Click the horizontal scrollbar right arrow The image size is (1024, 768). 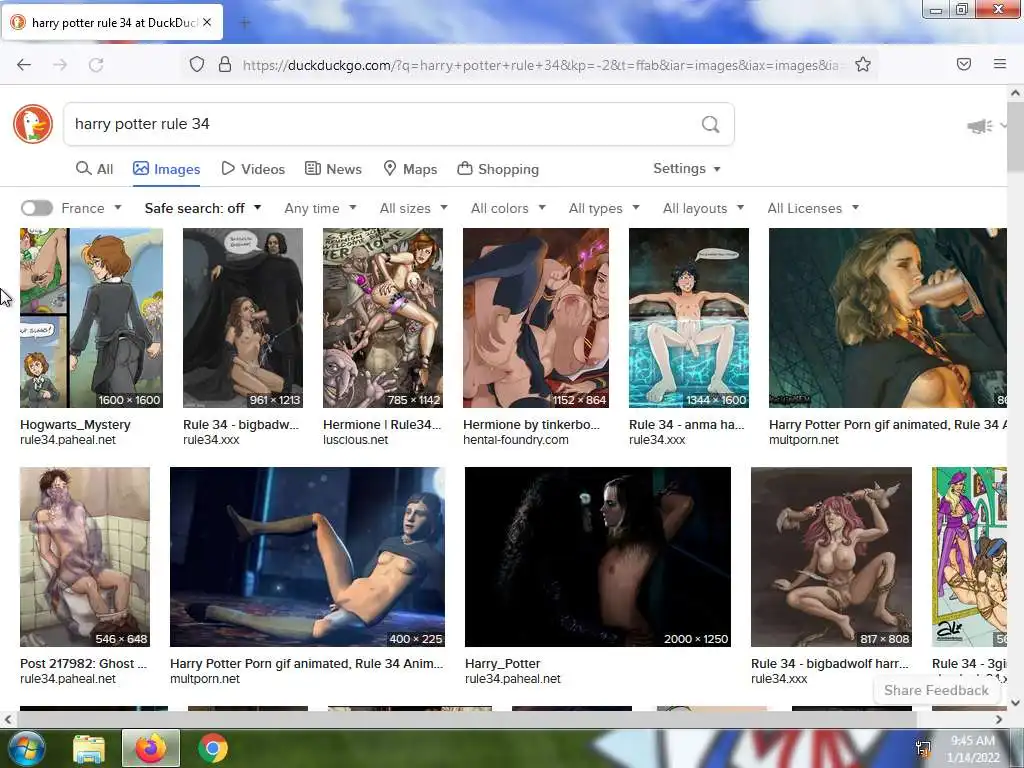coord(999,719)
